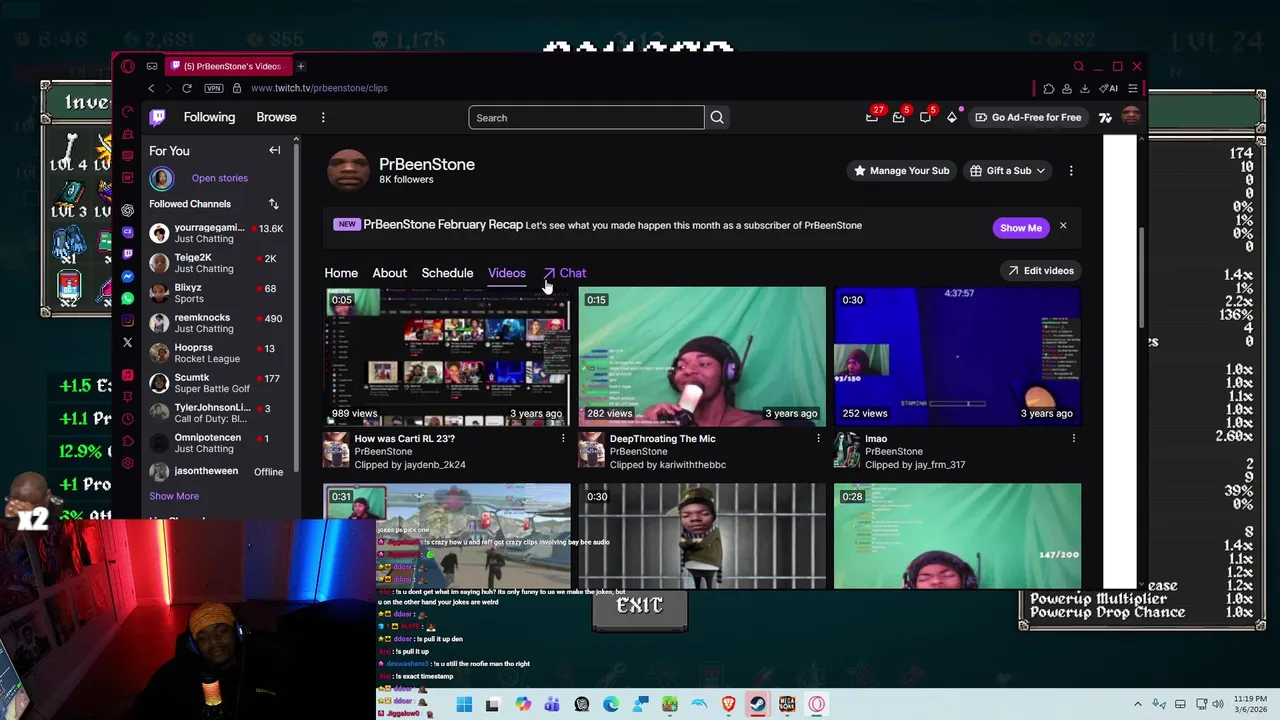The image size is (1280, 720).
Task: Open the Twitch home logo
Action: pyautogui.click(x=158, y=117)
